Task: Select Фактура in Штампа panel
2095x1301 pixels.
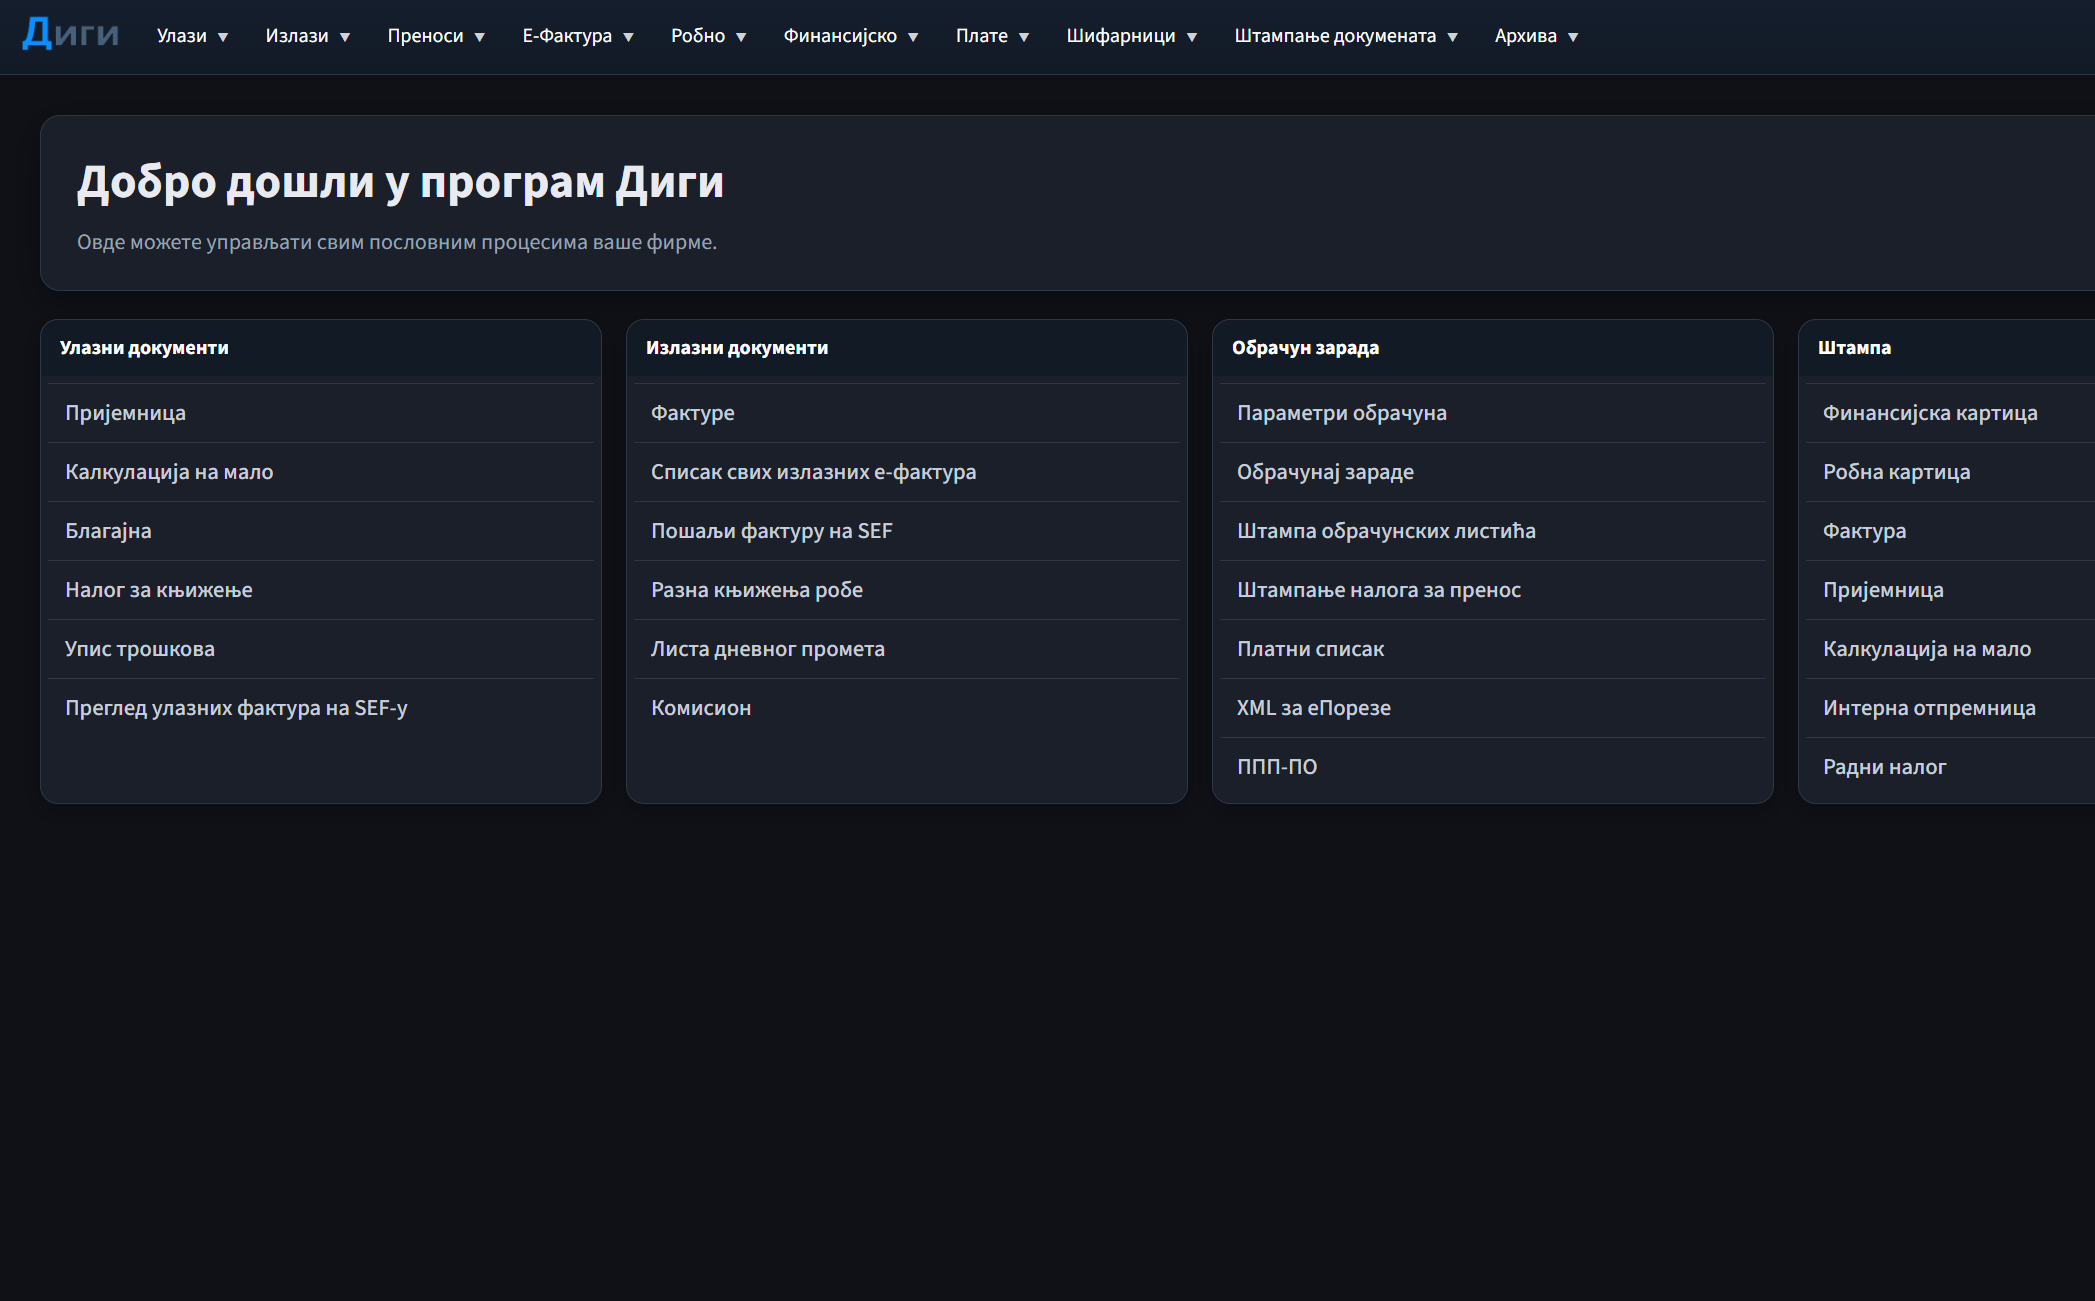Action: point(1950,531)
